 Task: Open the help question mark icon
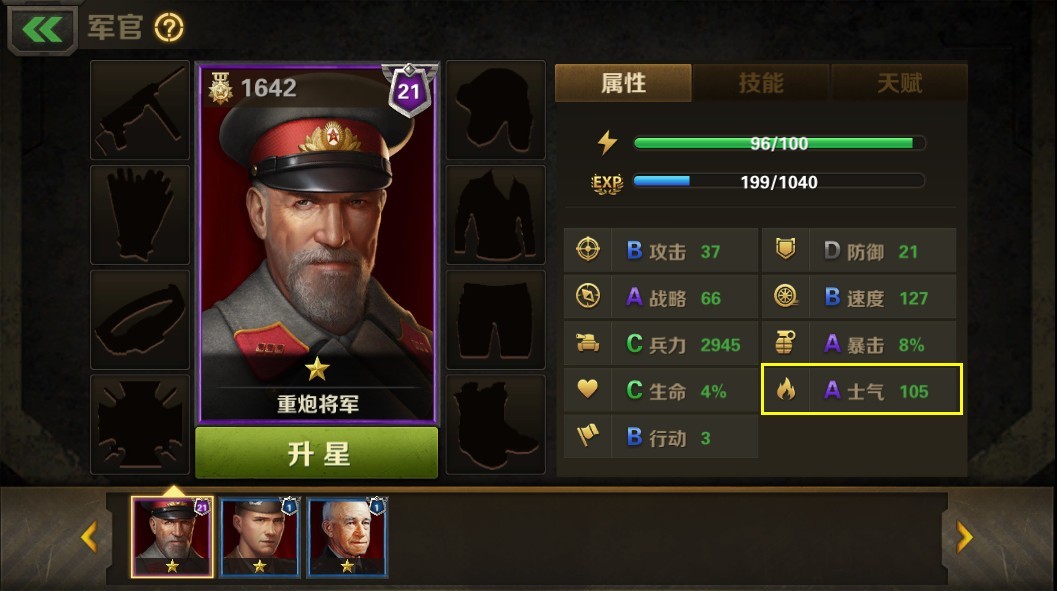click(169, 28)
